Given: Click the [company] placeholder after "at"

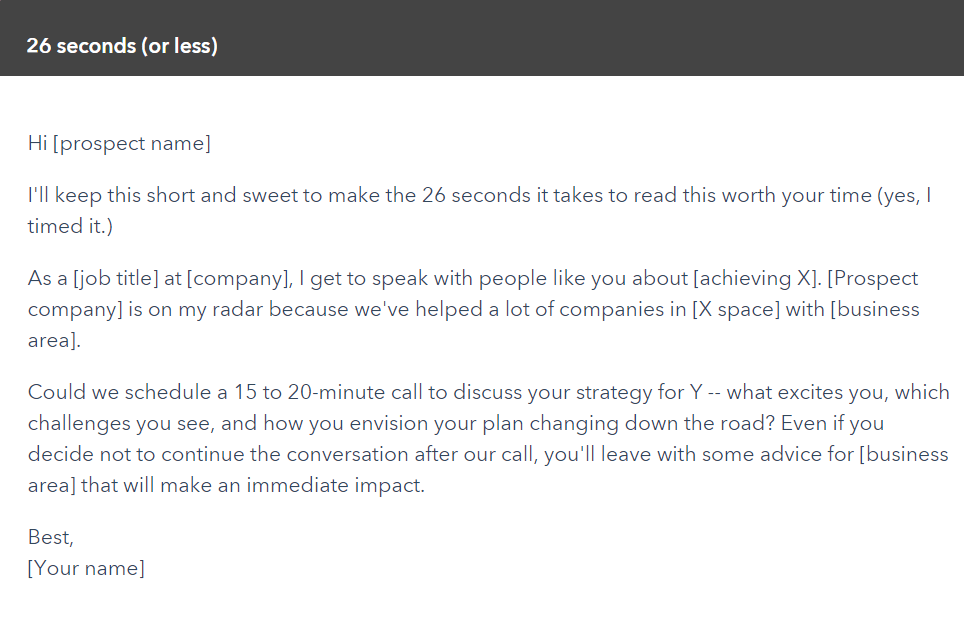Looking at the screenshot, I should point(239,278).
